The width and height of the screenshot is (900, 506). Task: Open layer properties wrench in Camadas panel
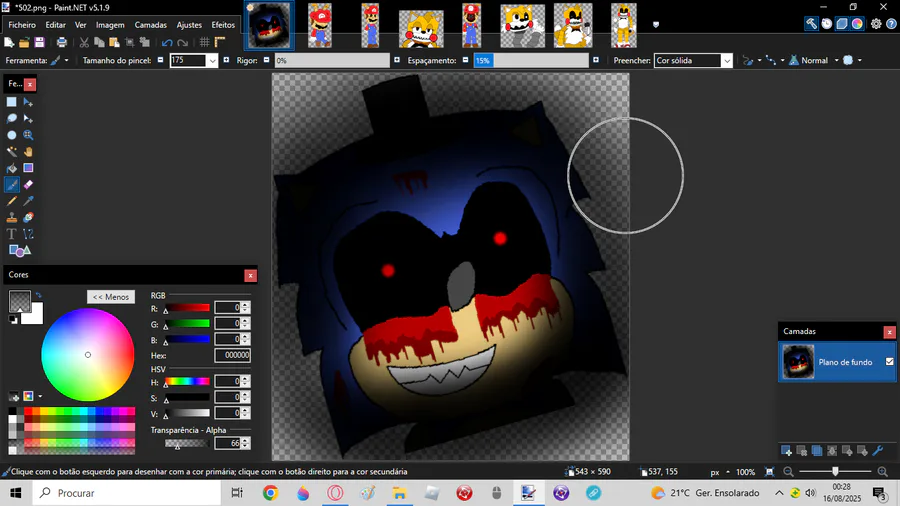[x=878, y=451]
